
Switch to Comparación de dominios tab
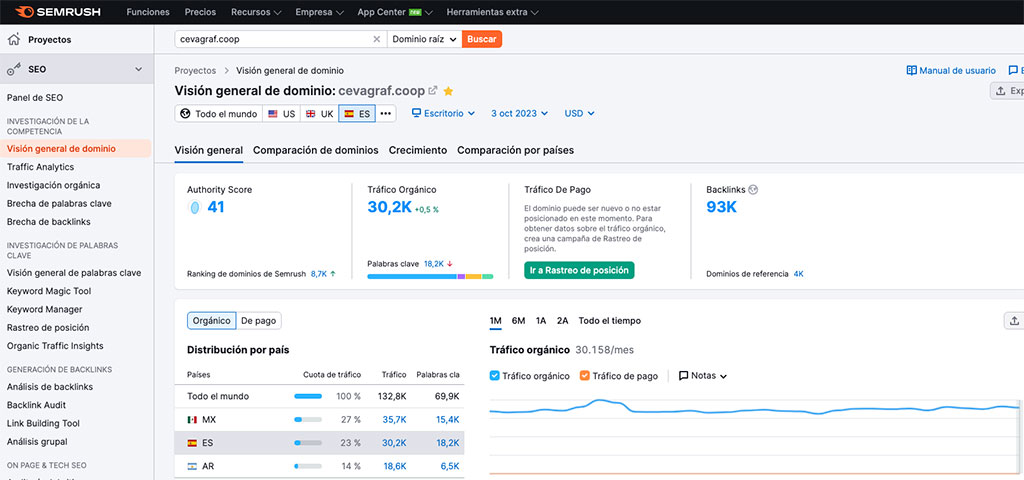tap(315, 150)
